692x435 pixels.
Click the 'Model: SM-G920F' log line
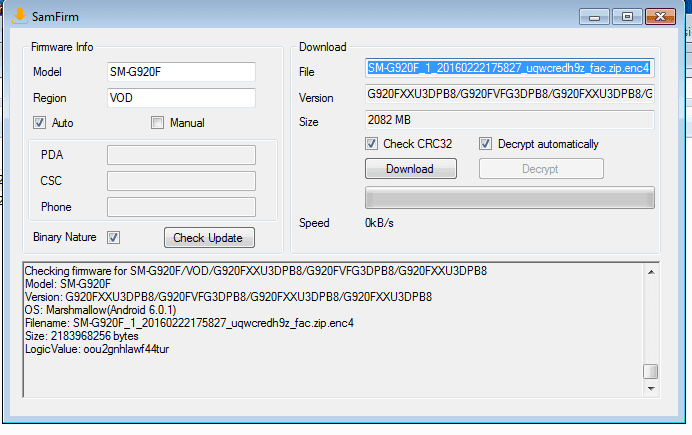tap(68, 284)
